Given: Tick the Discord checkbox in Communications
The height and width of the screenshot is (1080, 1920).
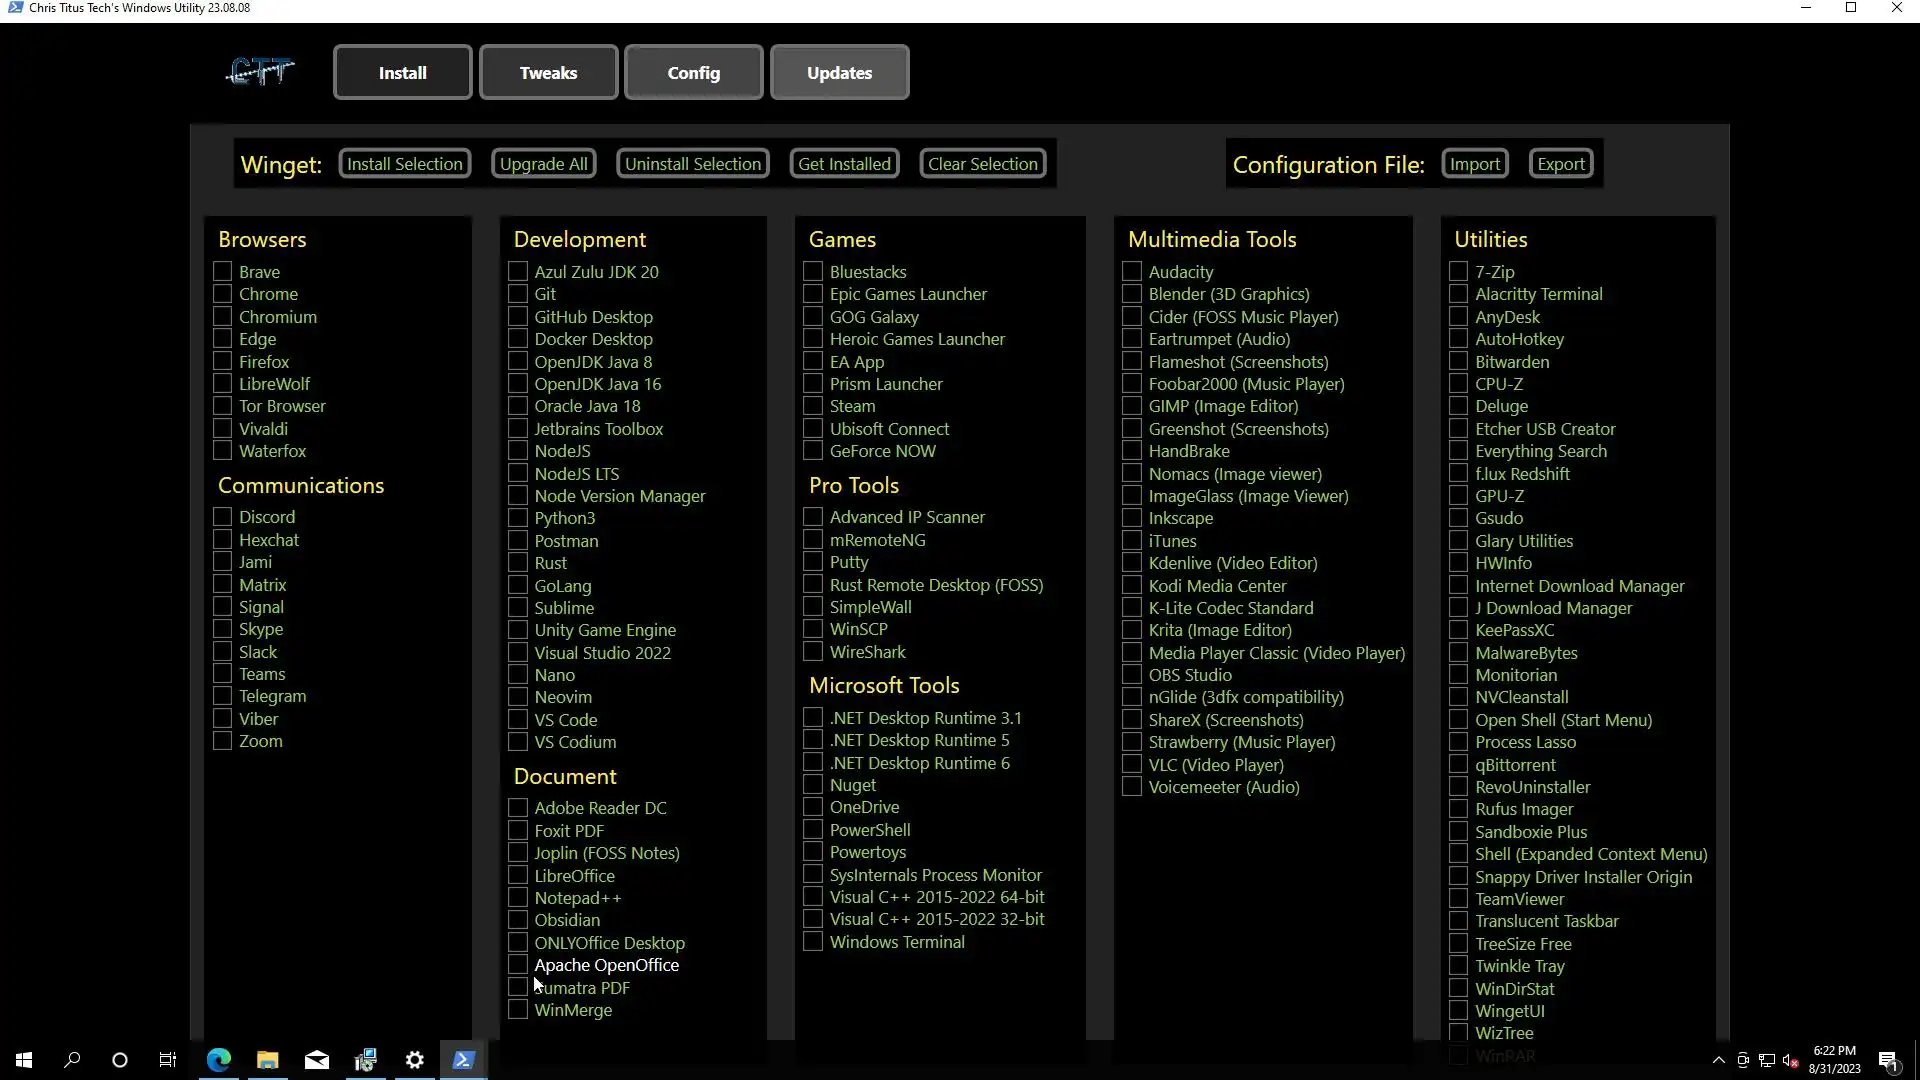Looking at the screenshot, I should point(223,517).
